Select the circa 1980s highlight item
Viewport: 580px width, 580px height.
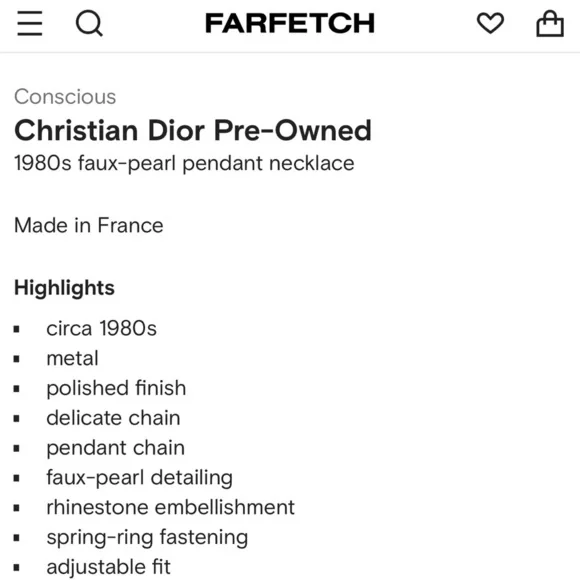click(x=101, y=328)
